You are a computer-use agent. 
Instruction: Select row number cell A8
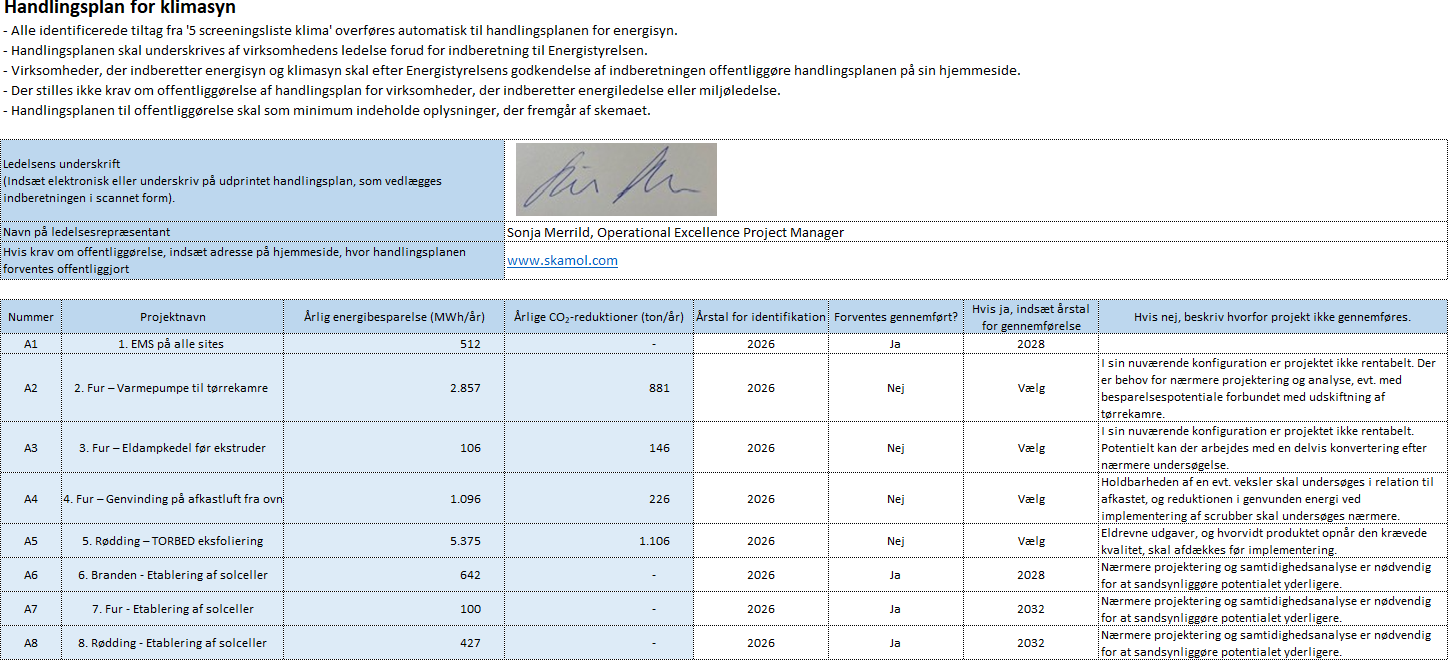click(x=31, y=643)
